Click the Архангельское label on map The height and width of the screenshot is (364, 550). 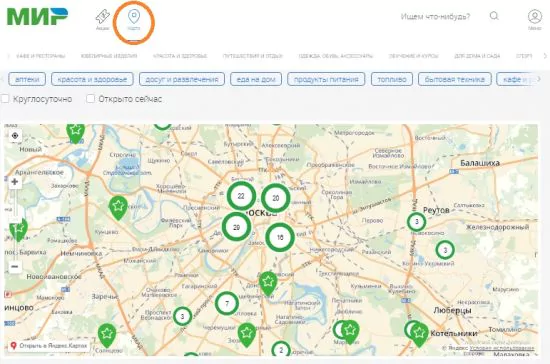39,173
